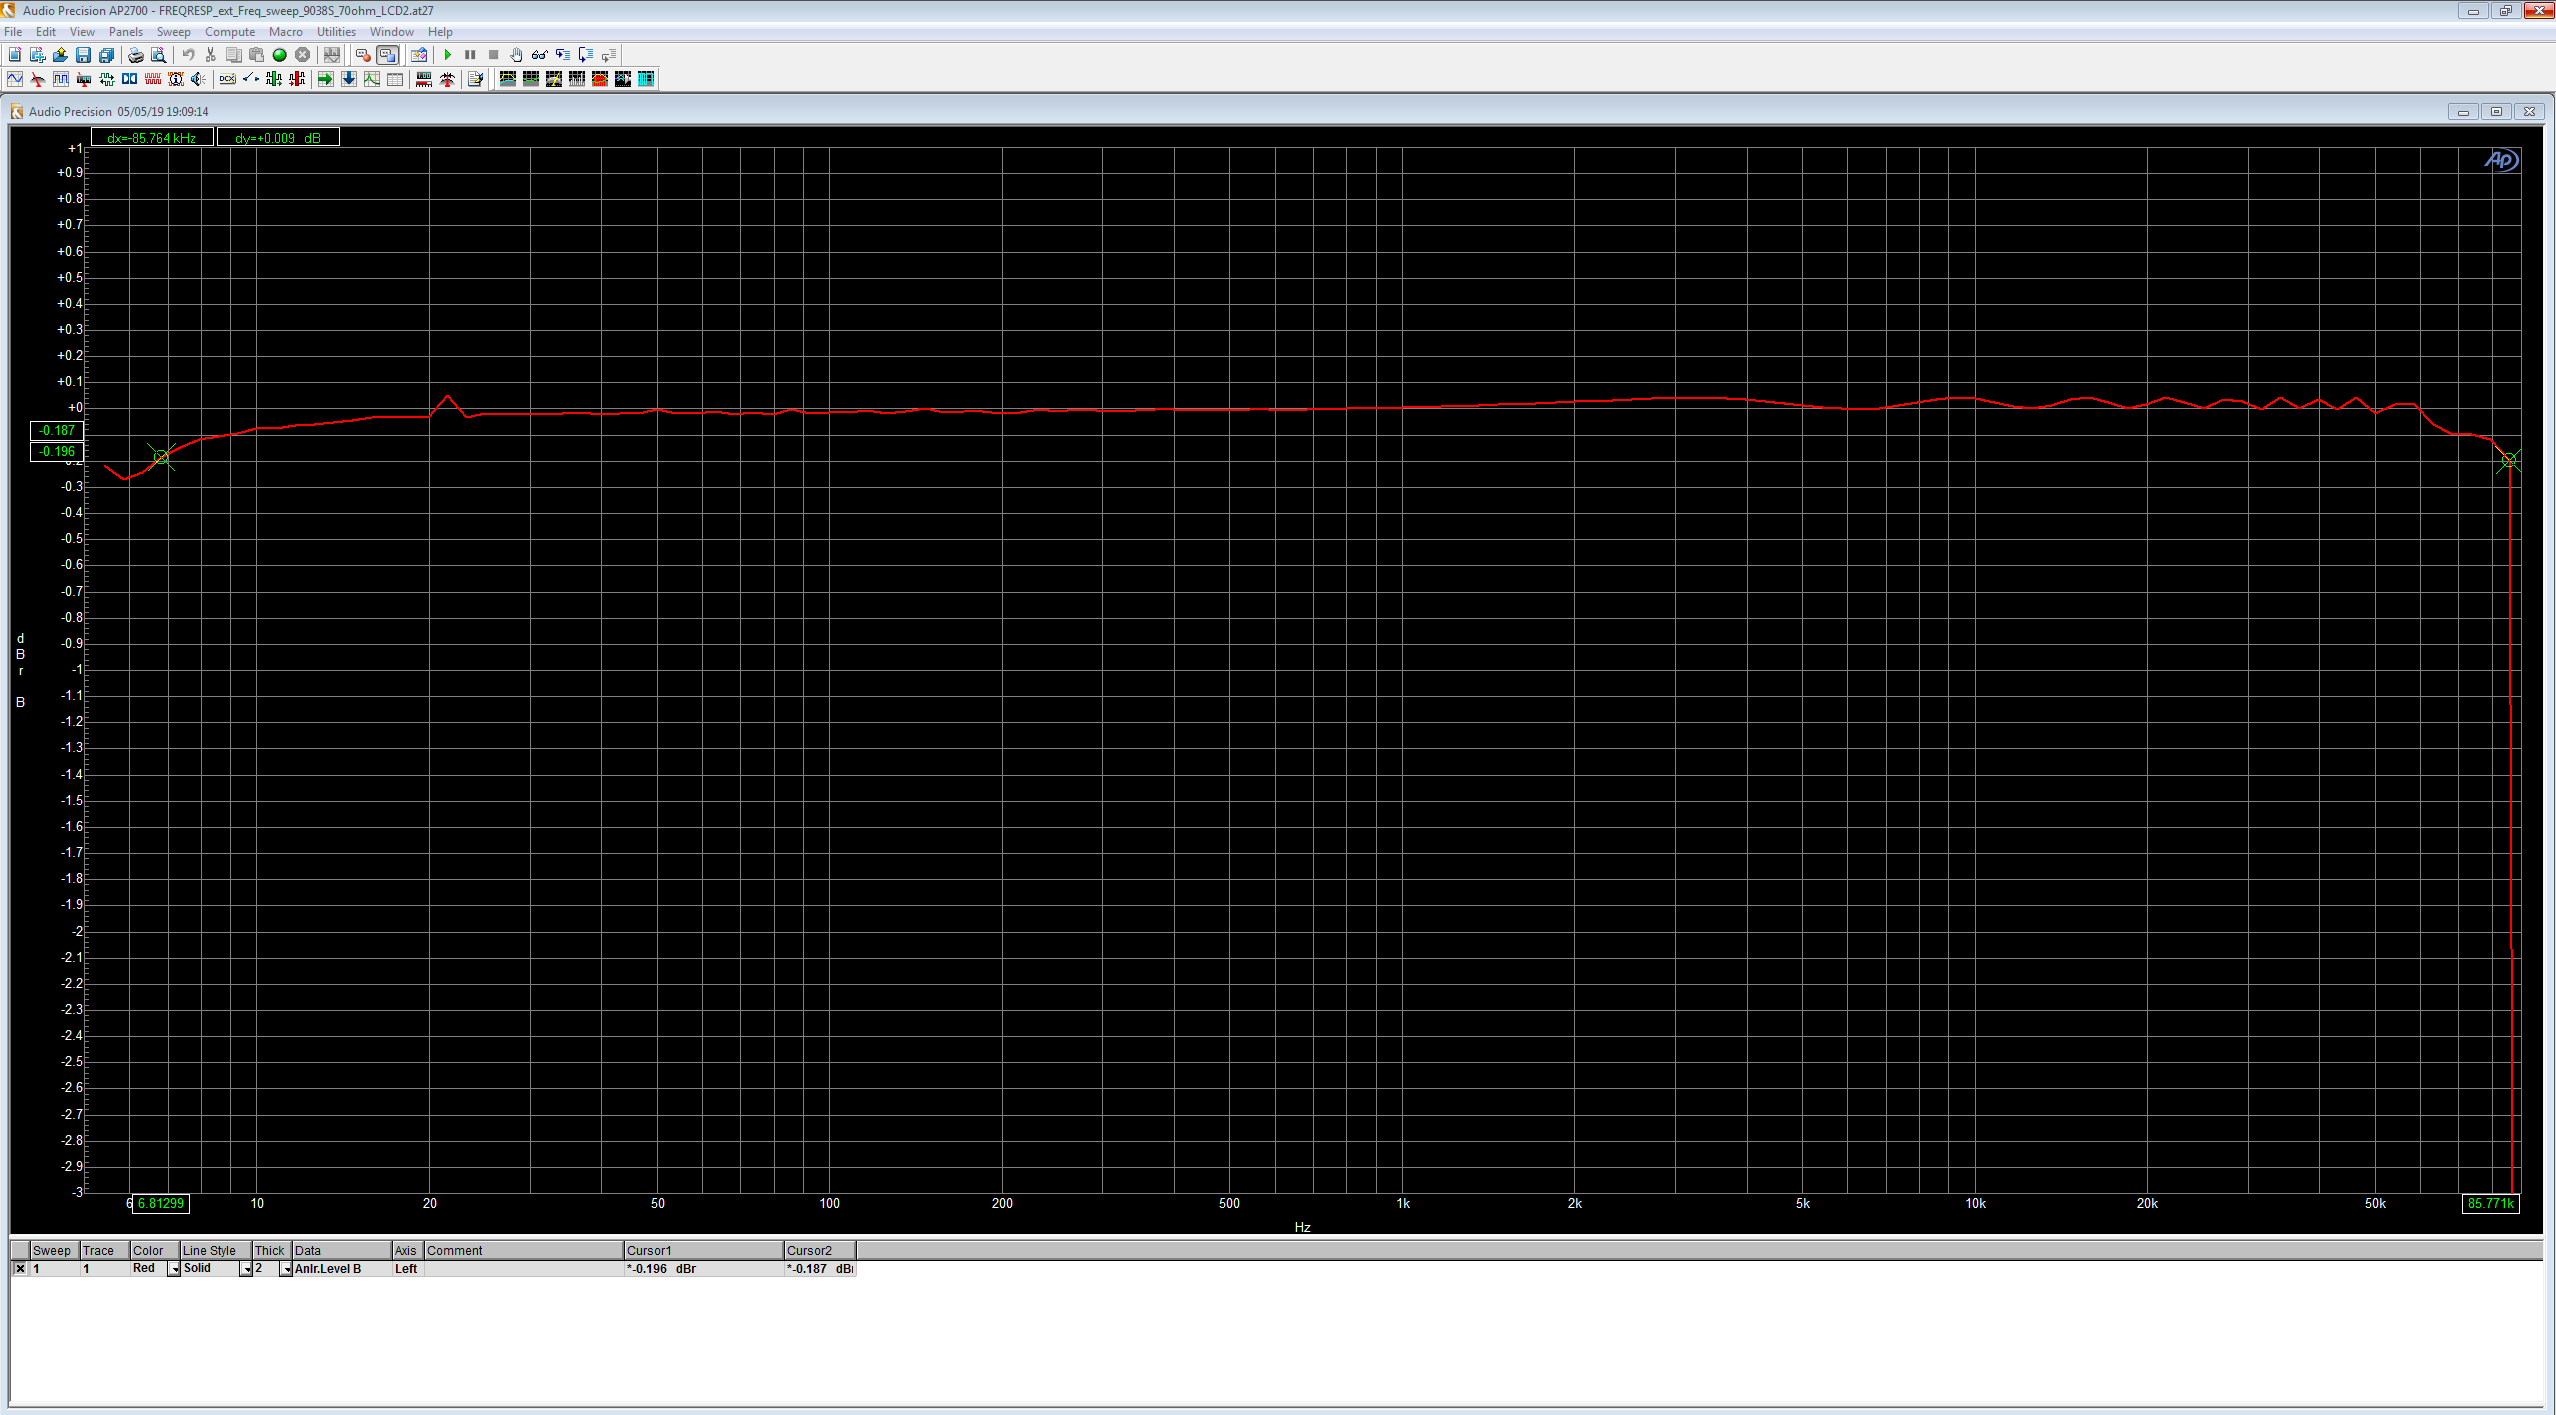Screen dimensions: 2556x1415
Task: Open the Macro Editor notepad icon
Action: [x=475, y=79]
